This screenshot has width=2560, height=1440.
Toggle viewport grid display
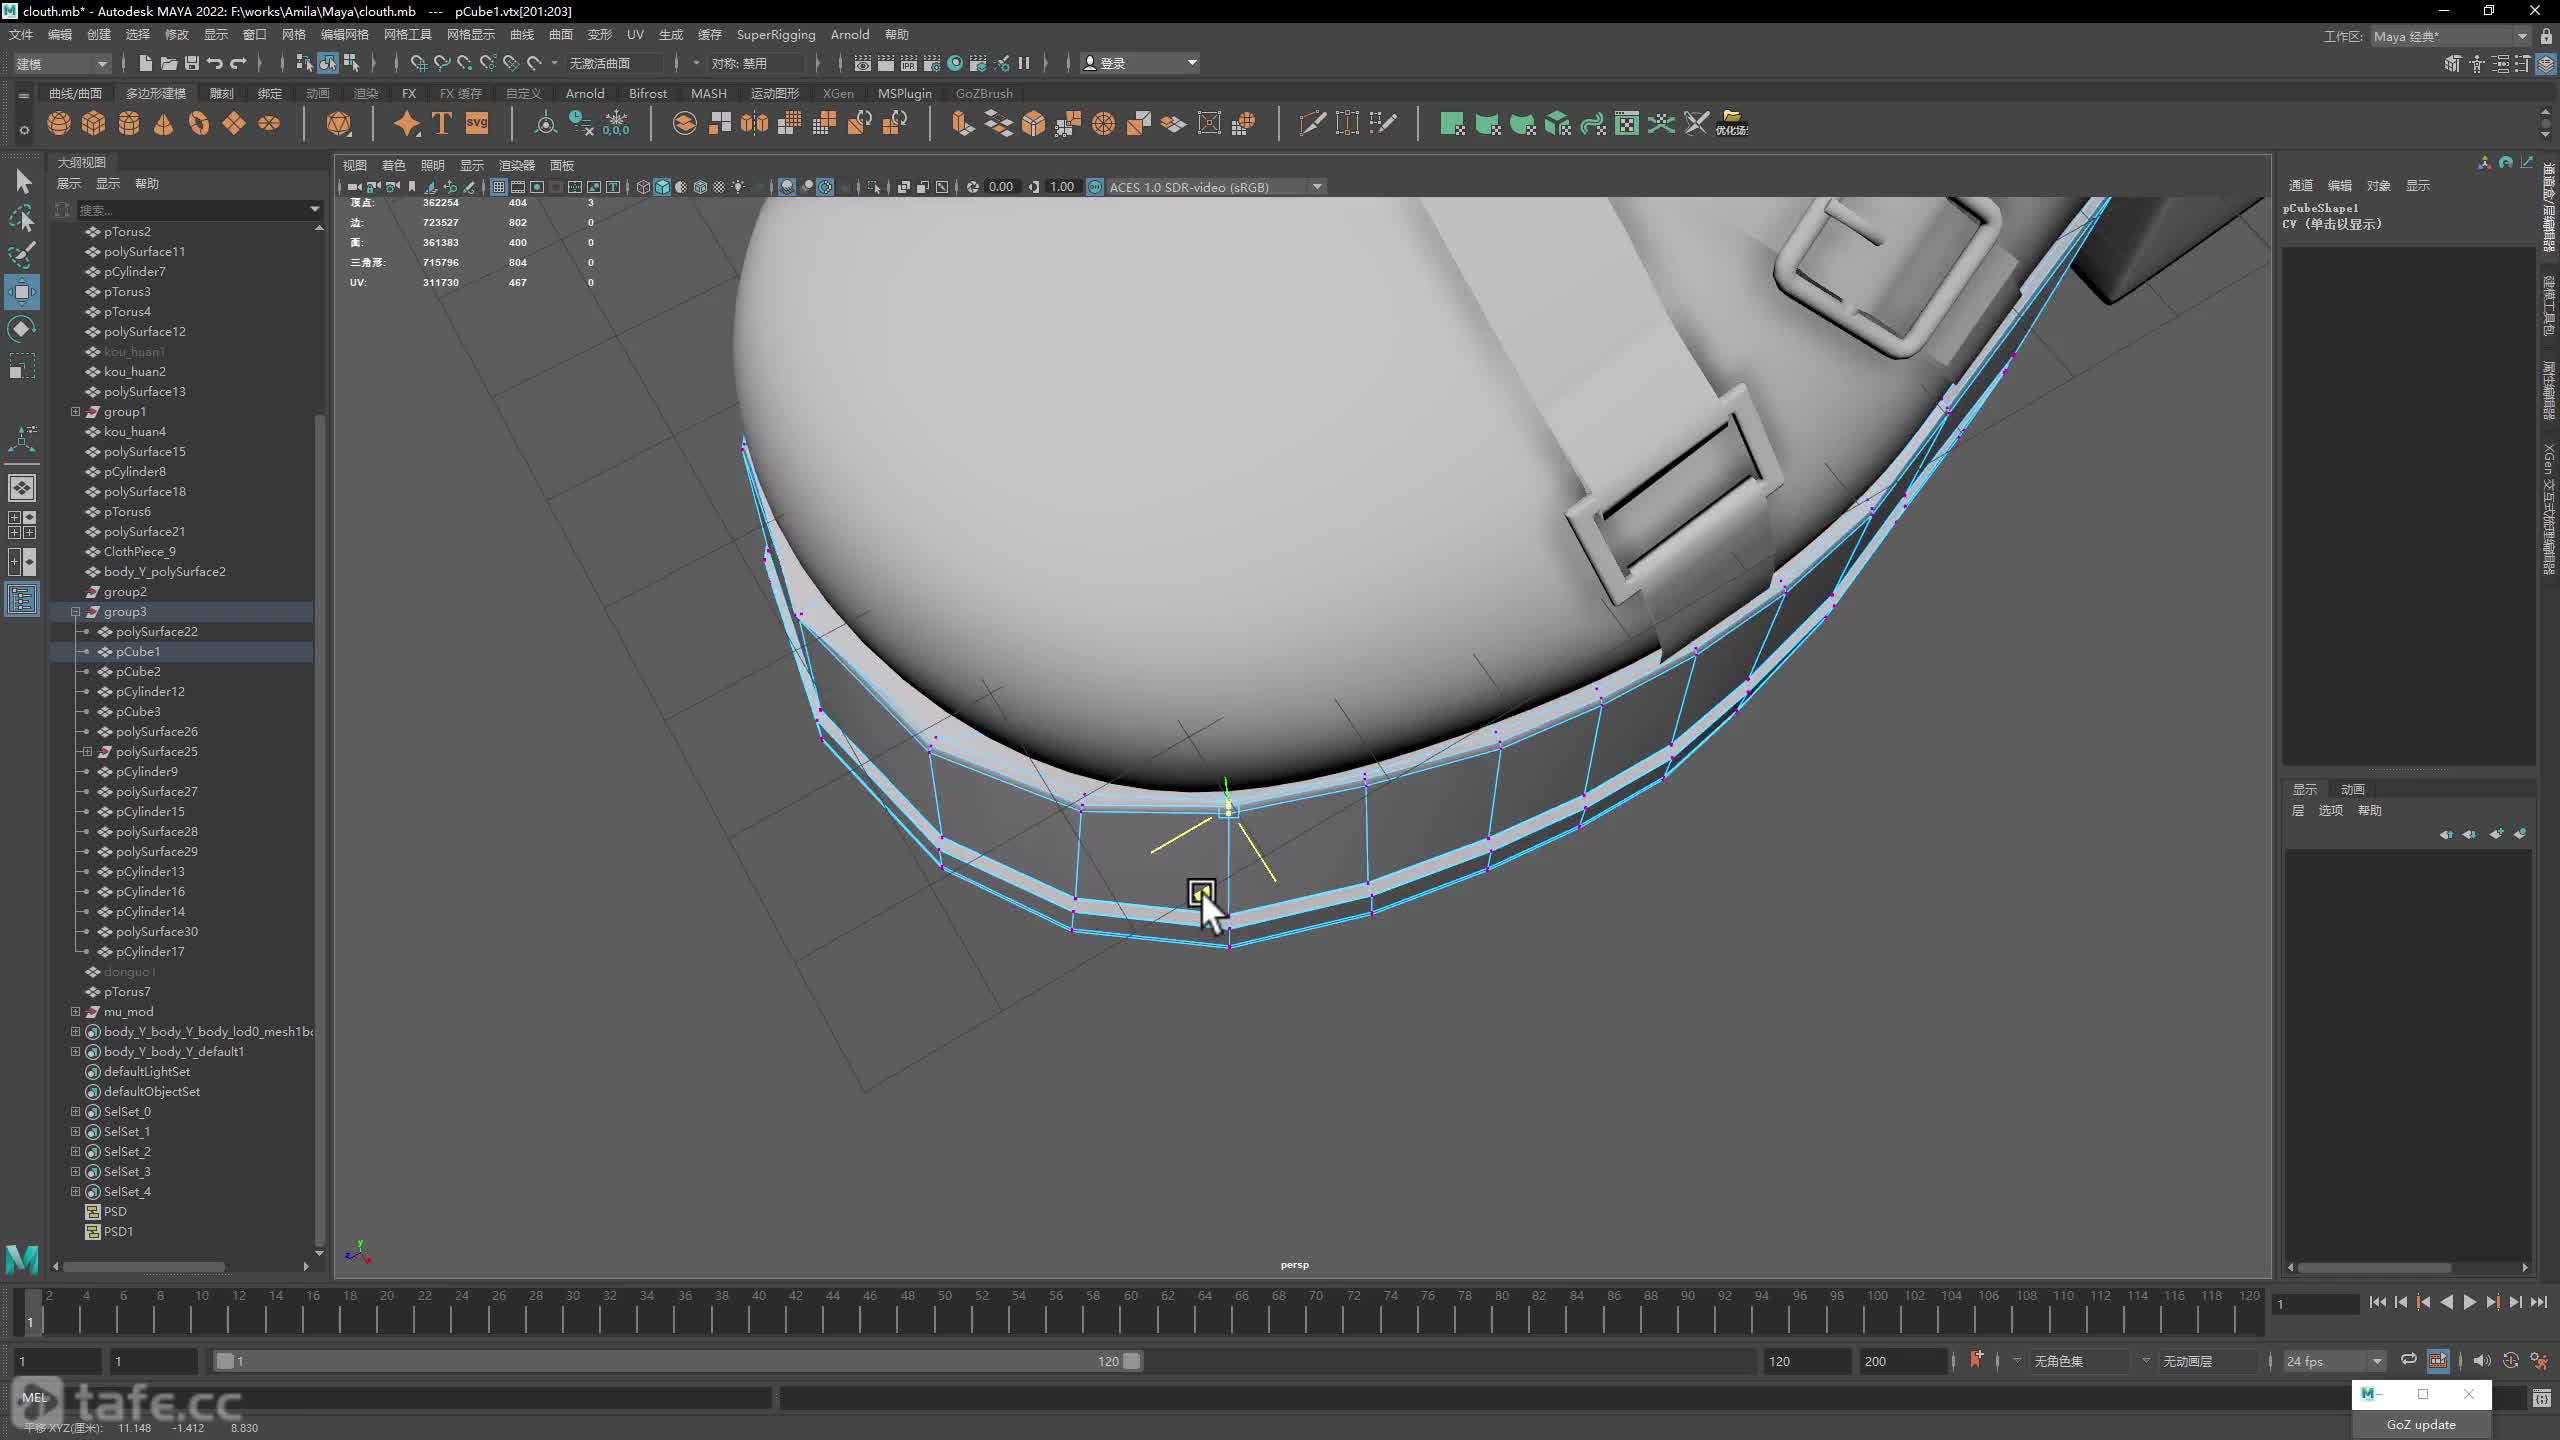[498, 187]
